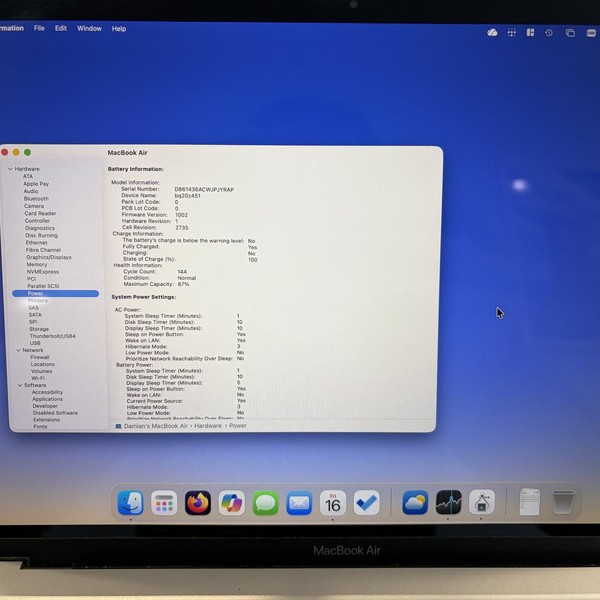
Task: Select Apple Pay in the sidebar
Action: tap(36, 184)
